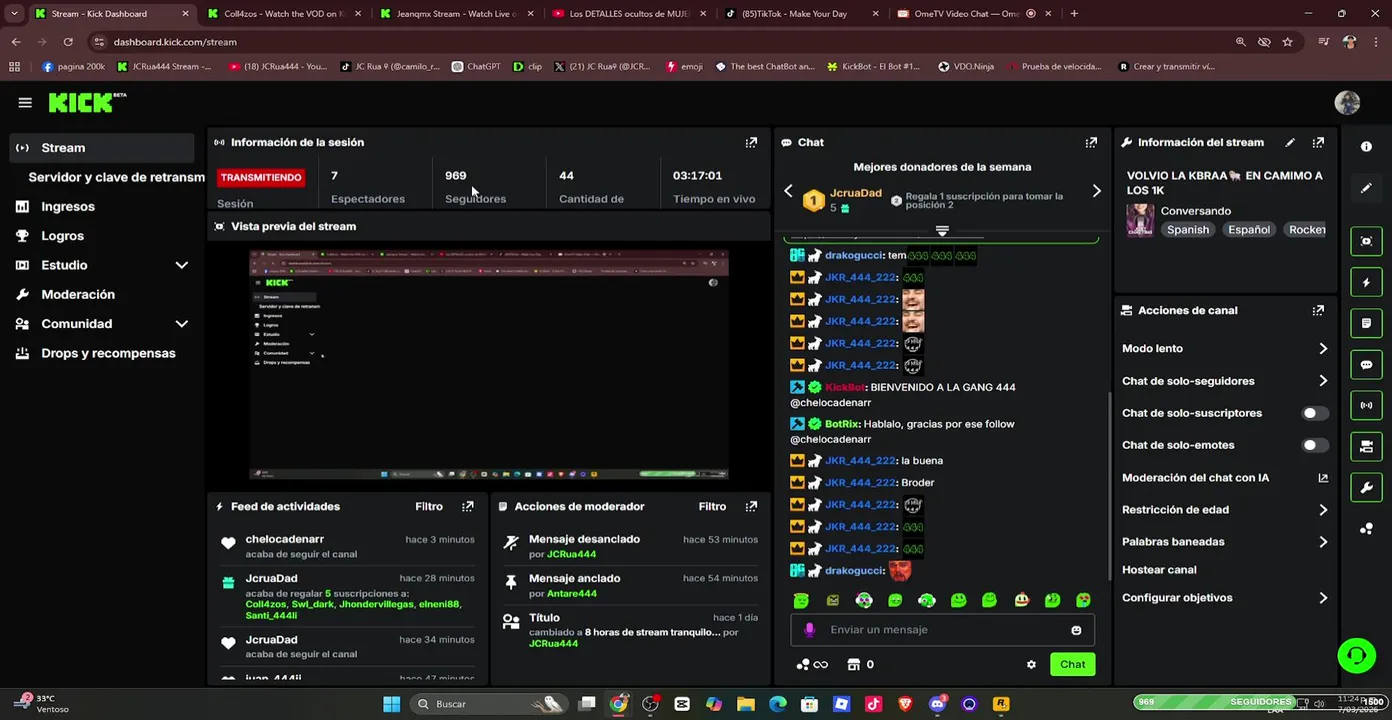This screenshot has height=720, width=1392.
Task: Open the green support headset button
Action: point(1357,655)
